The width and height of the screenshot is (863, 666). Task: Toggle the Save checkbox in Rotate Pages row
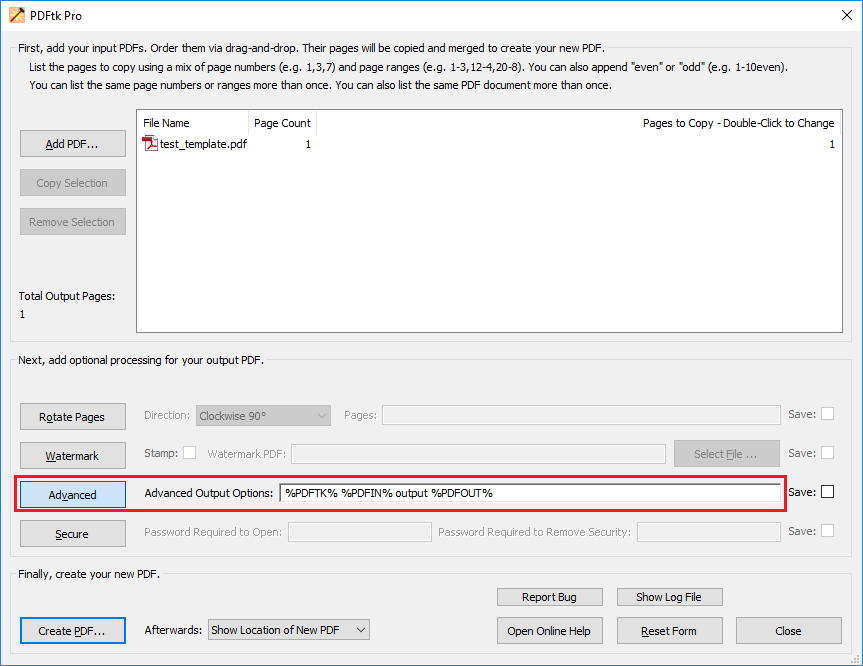coord(827,414)
